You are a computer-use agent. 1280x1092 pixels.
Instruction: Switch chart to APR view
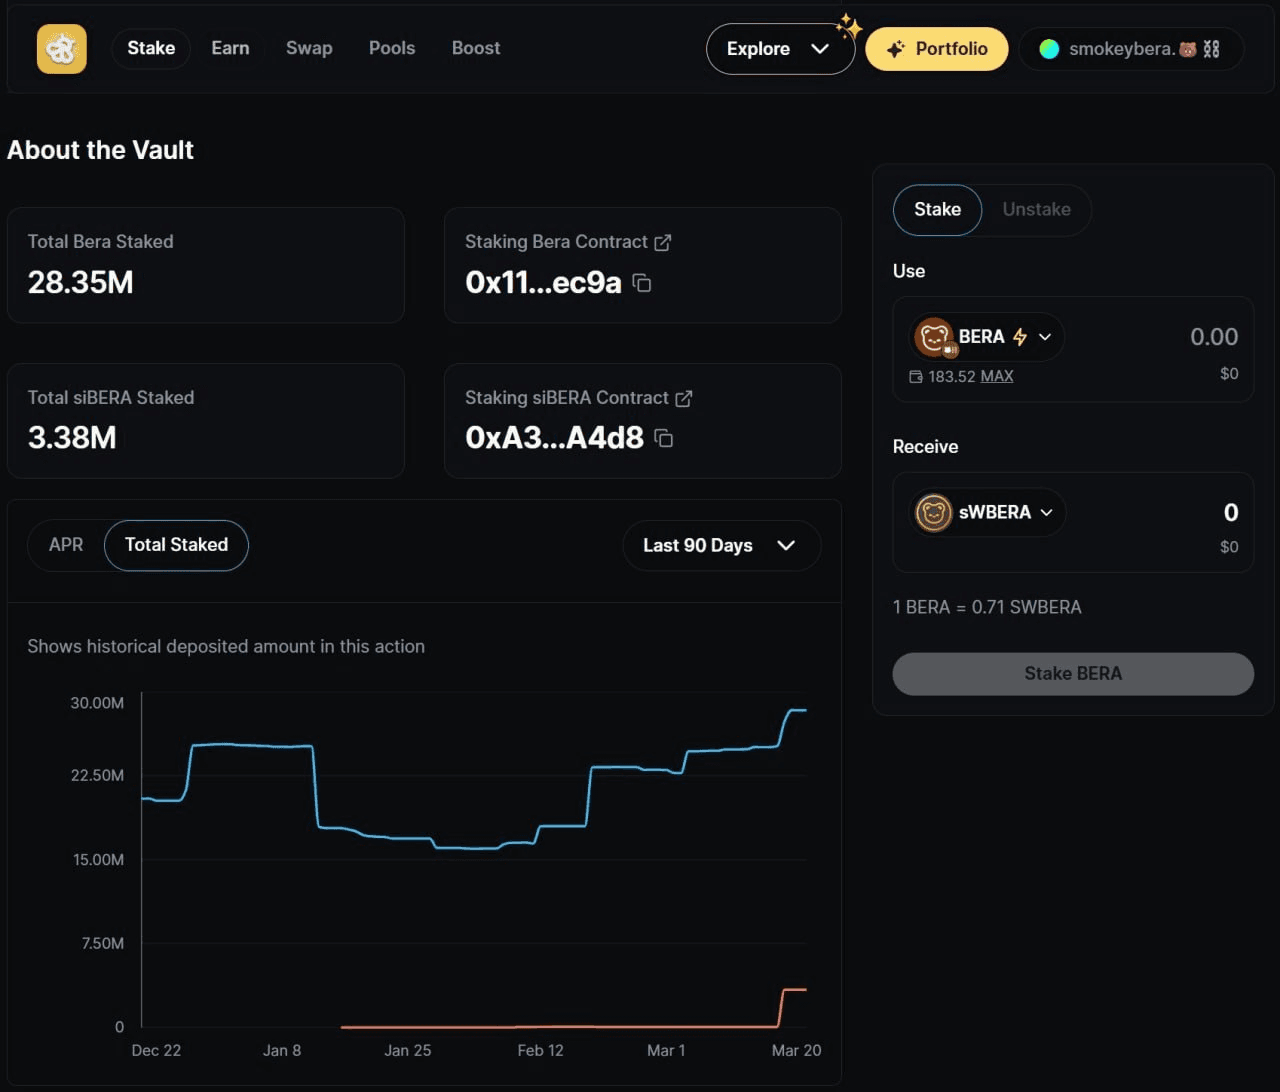(x=66, y=545)
